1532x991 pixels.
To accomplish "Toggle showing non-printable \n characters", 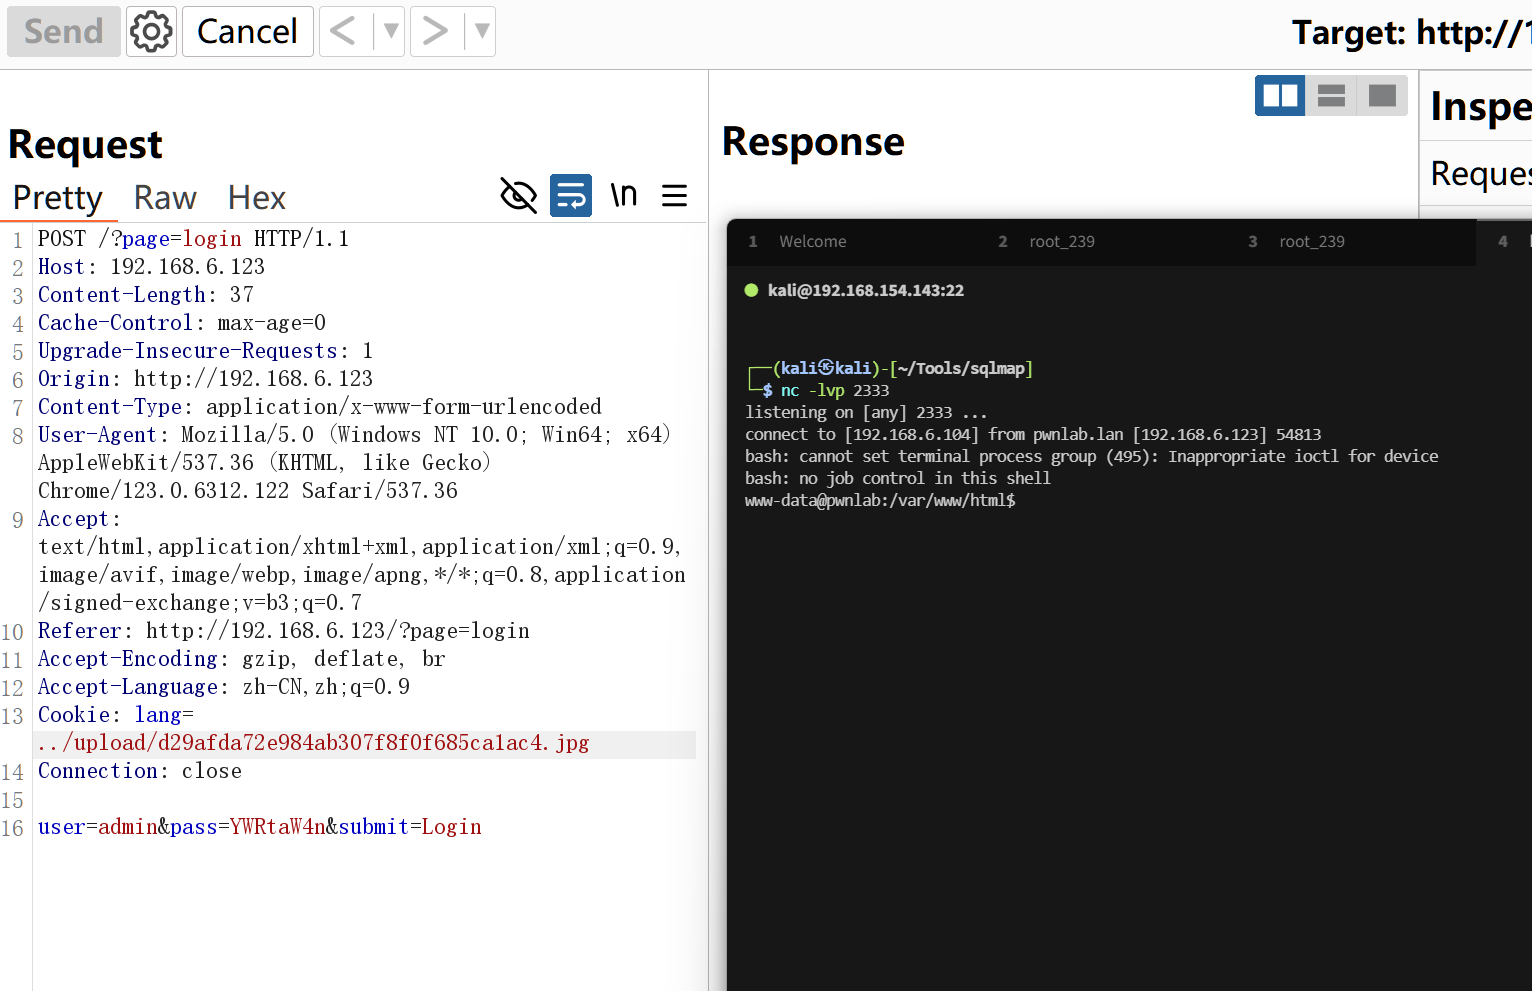I will (624, 195).
